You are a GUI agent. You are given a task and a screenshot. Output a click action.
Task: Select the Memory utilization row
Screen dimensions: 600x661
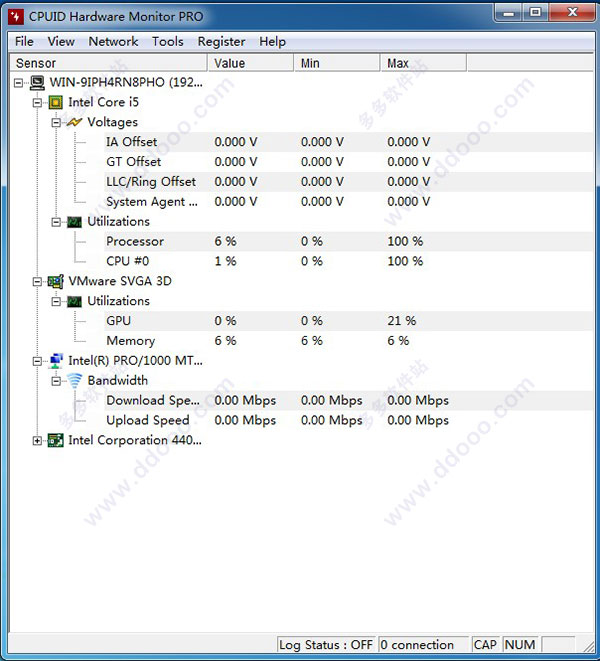[348, 341]
